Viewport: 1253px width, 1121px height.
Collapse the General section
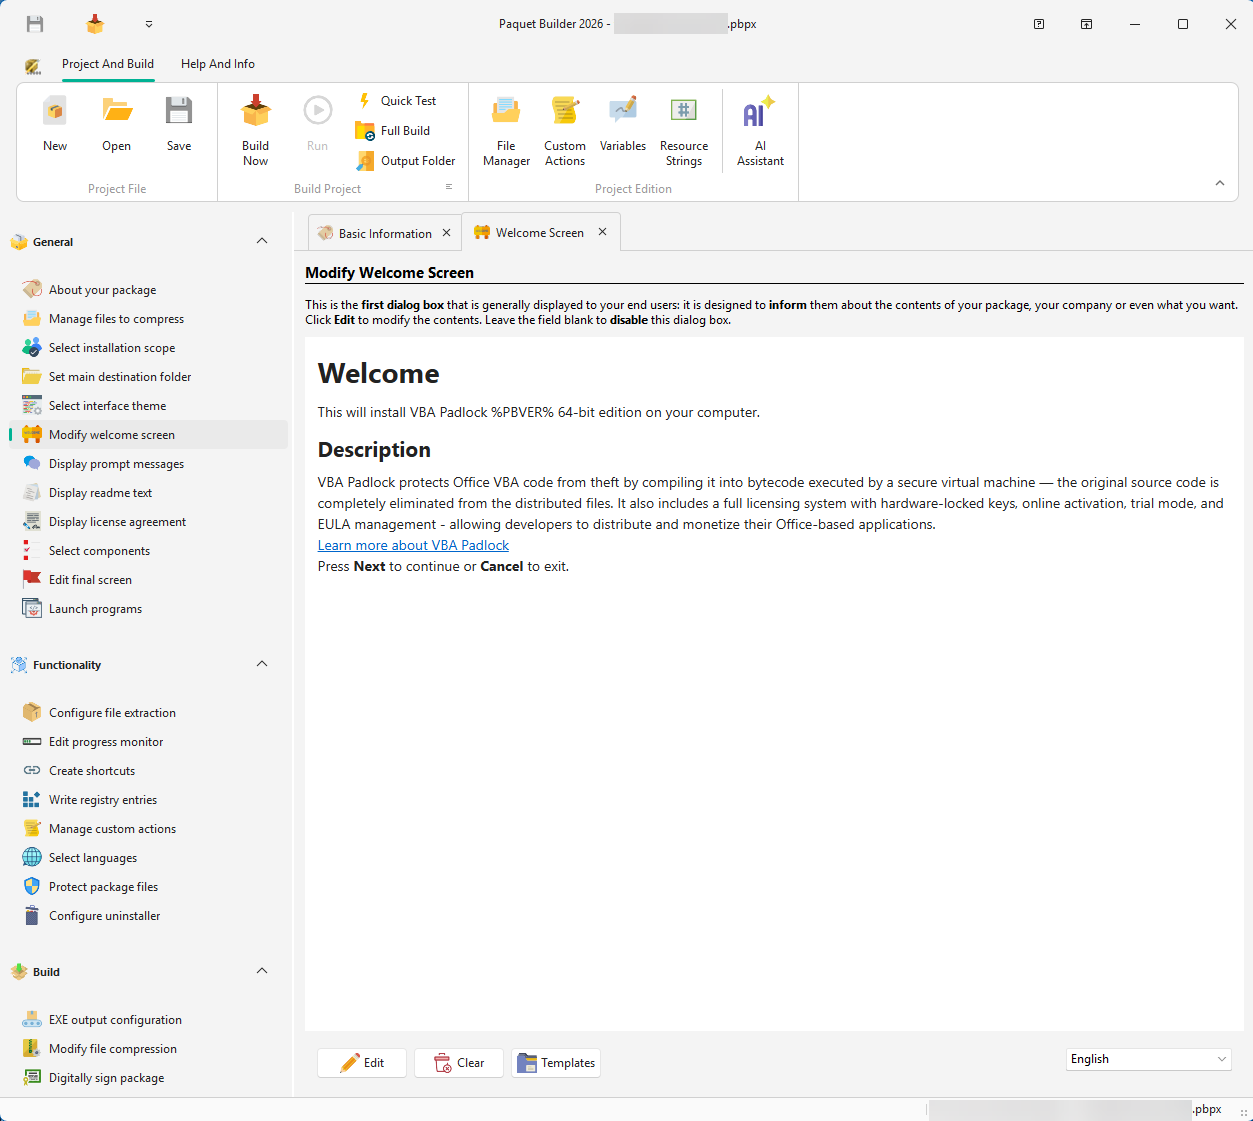point(261,241)
